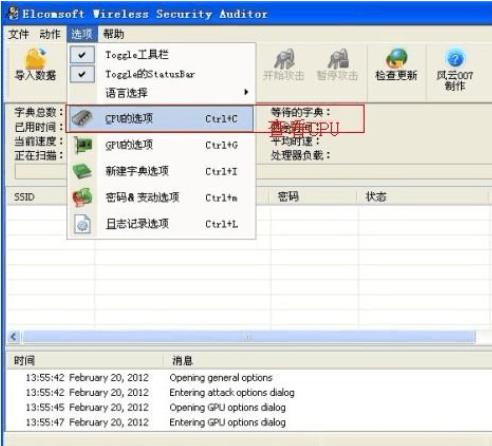Select 日志记录选项 menu entry

[x=161, y=224]
